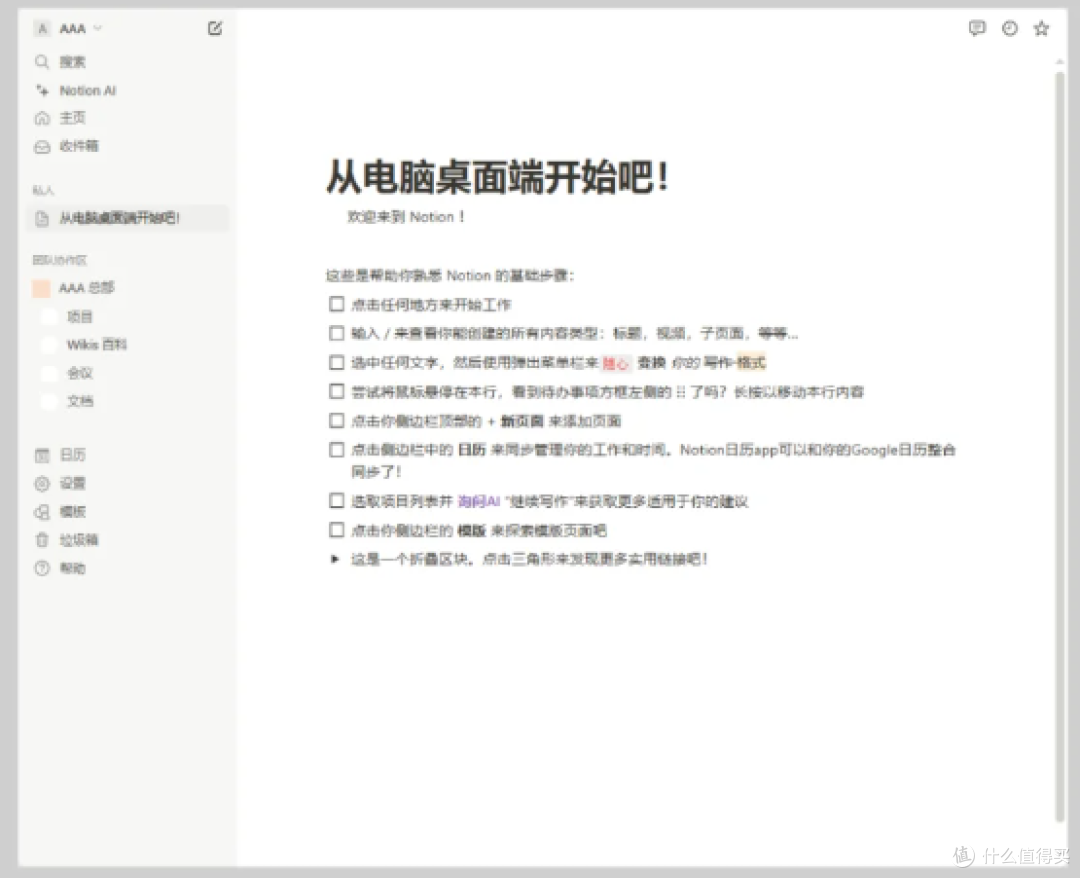Click the 欢迎来到 Notion! text line
This screenshot has width=1080, height=878.
click(406, 217)
